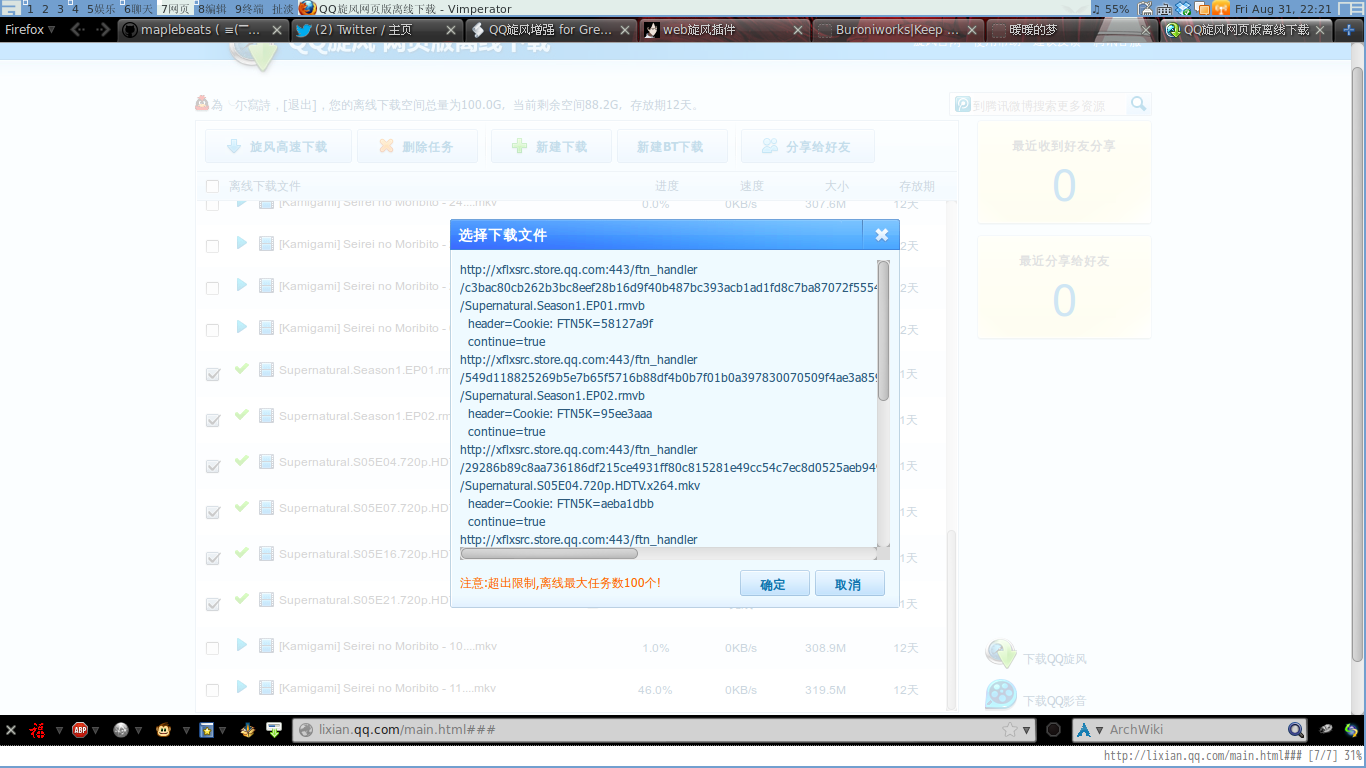Viewport: 1366px width, 768px height.
Task: Uncheck the Supernatural.S05E07.720p row checkbox
Action: coord(212,512)
